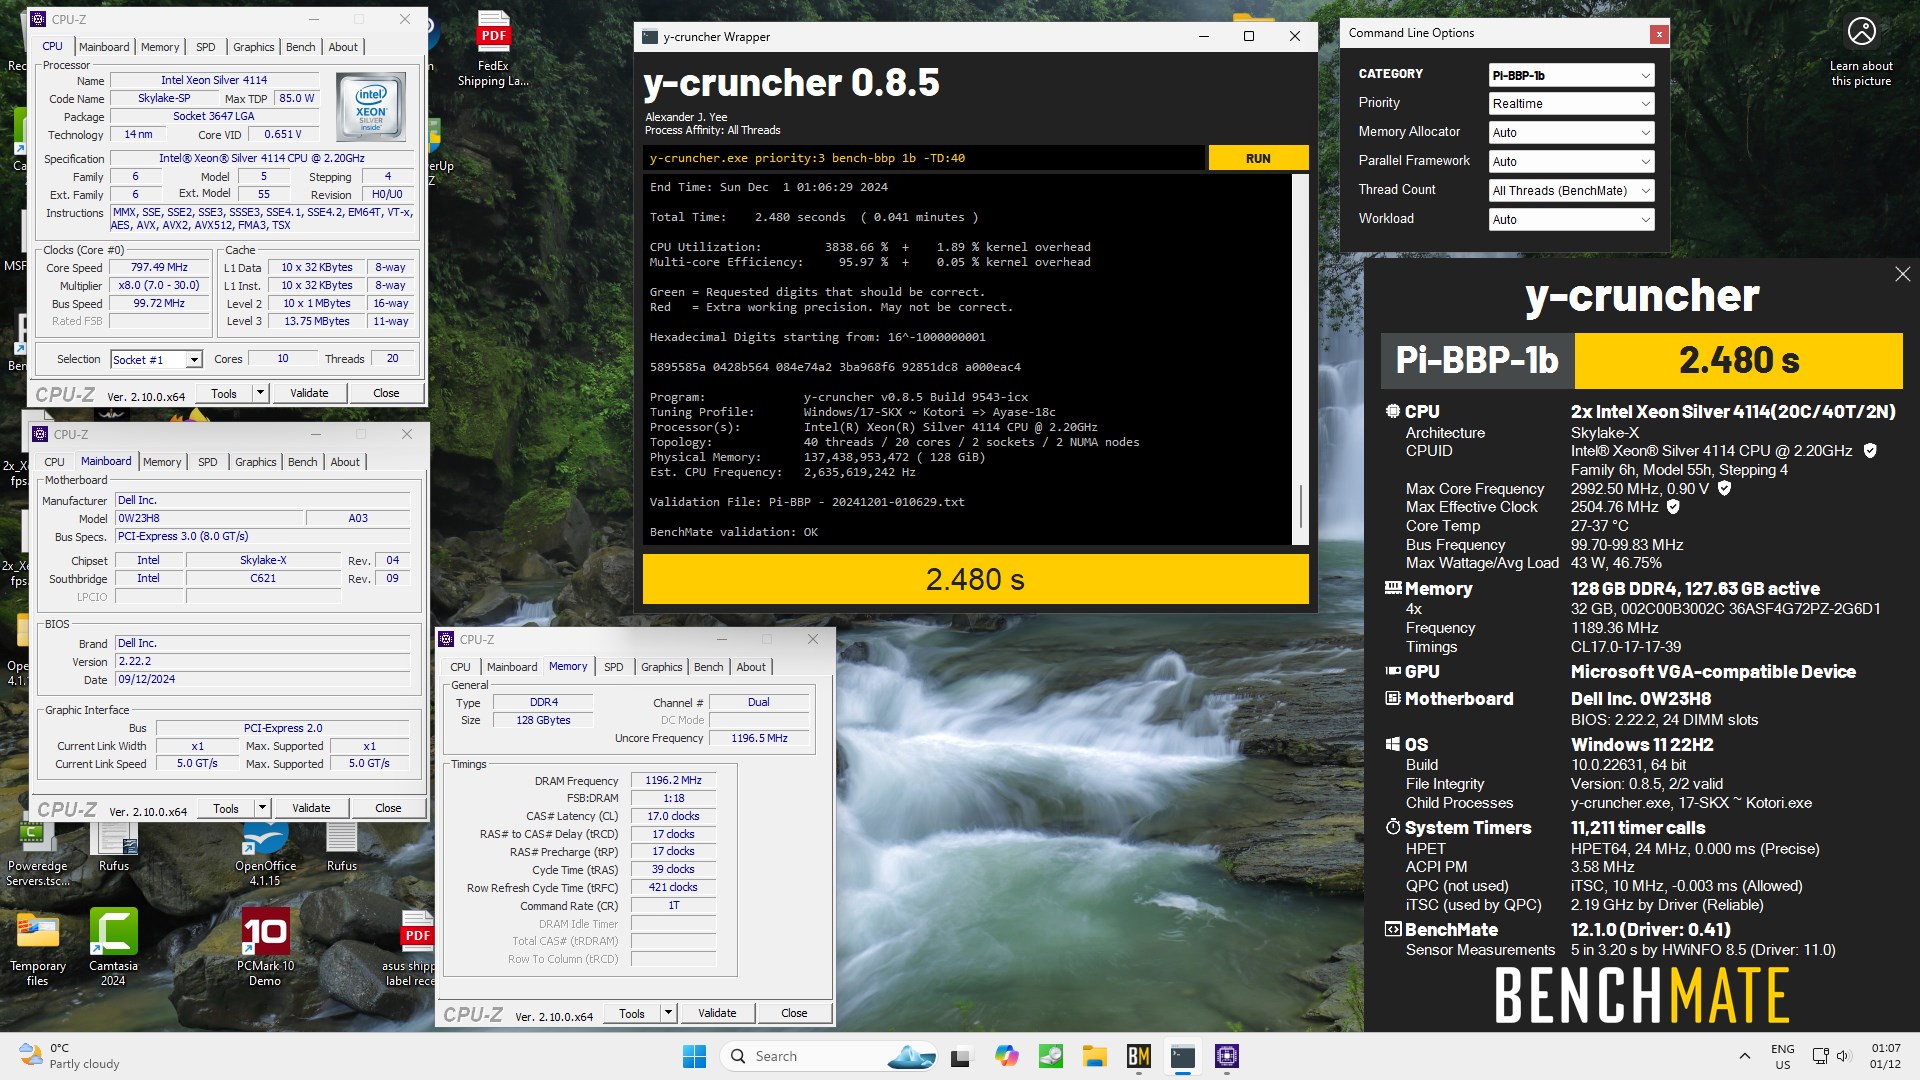Image resolution: width=1920 pixels, height=1080 pixels.
Task: Click the yellow RUN button
Action: click(1258, 158)
